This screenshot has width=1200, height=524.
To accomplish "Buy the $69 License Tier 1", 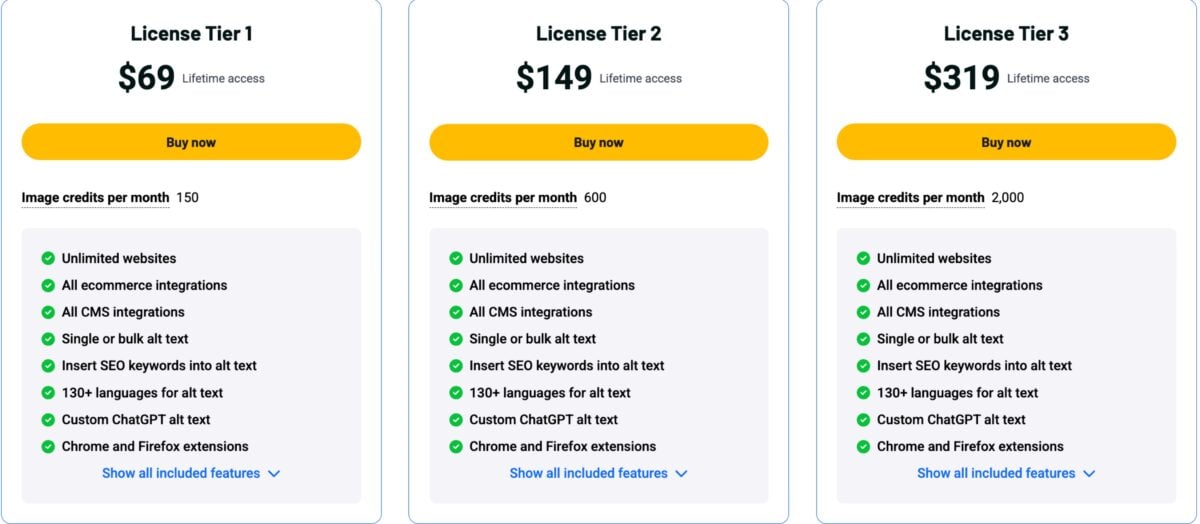I will 191,142.
